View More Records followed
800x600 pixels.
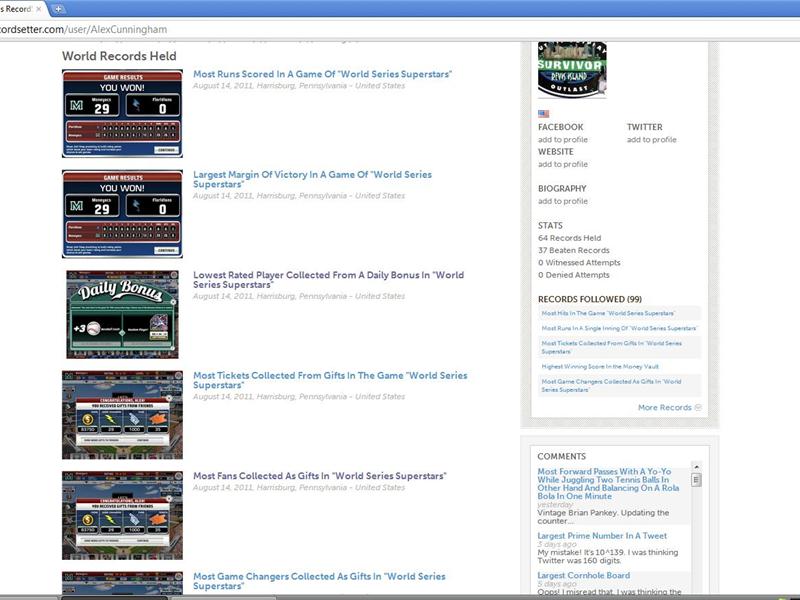tap(664, 407)
